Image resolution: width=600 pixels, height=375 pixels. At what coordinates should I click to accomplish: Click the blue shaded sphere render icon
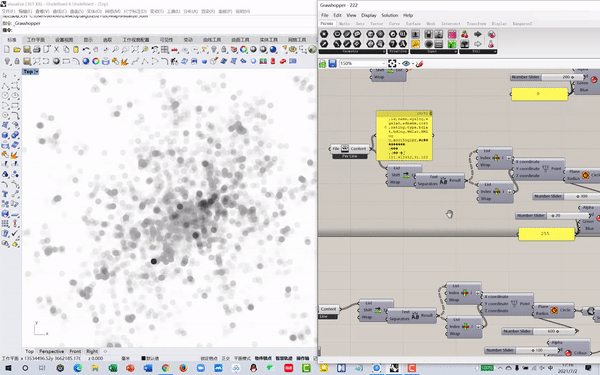[x=273, y=49]
